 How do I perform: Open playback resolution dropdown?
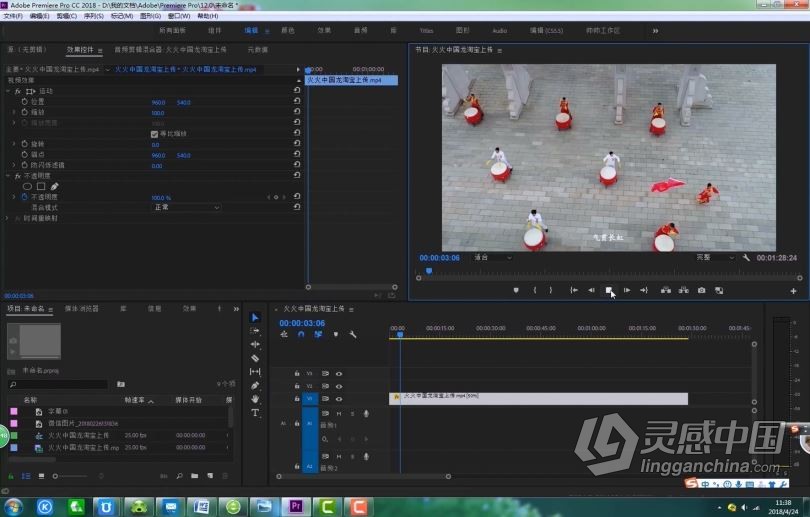point(714,257)
